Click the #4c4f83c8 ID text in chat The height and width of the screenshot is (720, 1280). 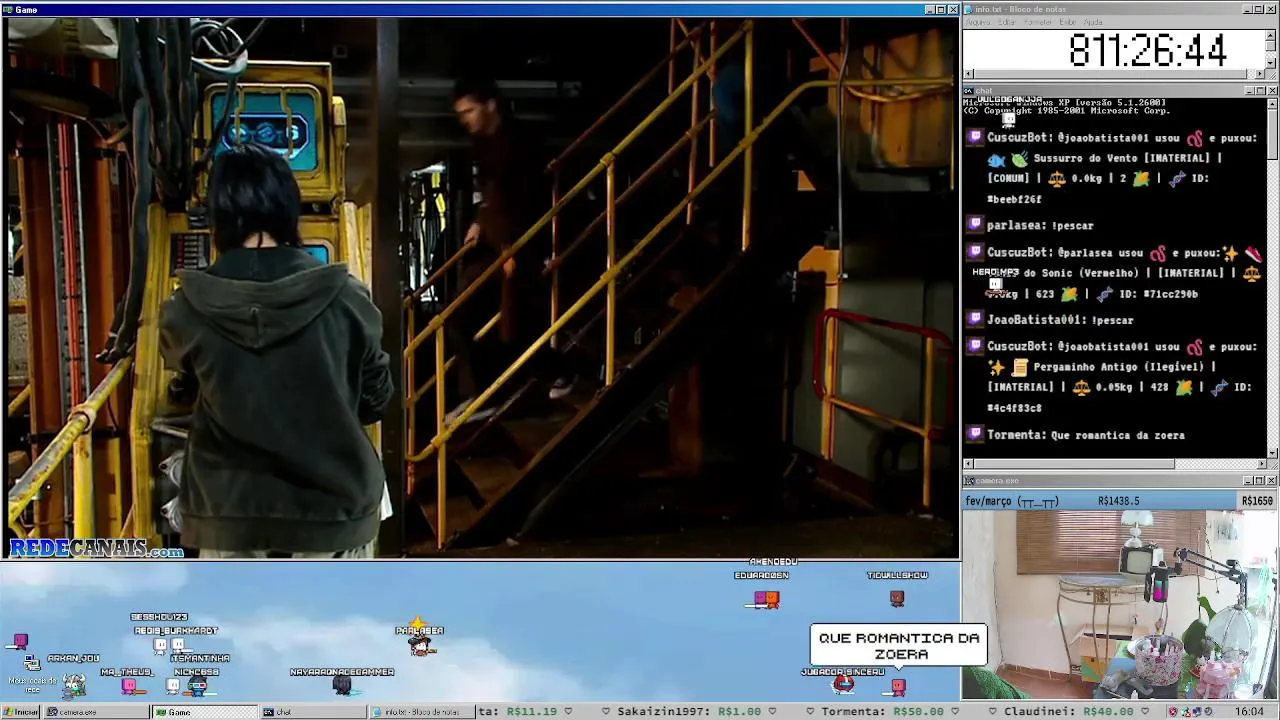[1014, 408]
